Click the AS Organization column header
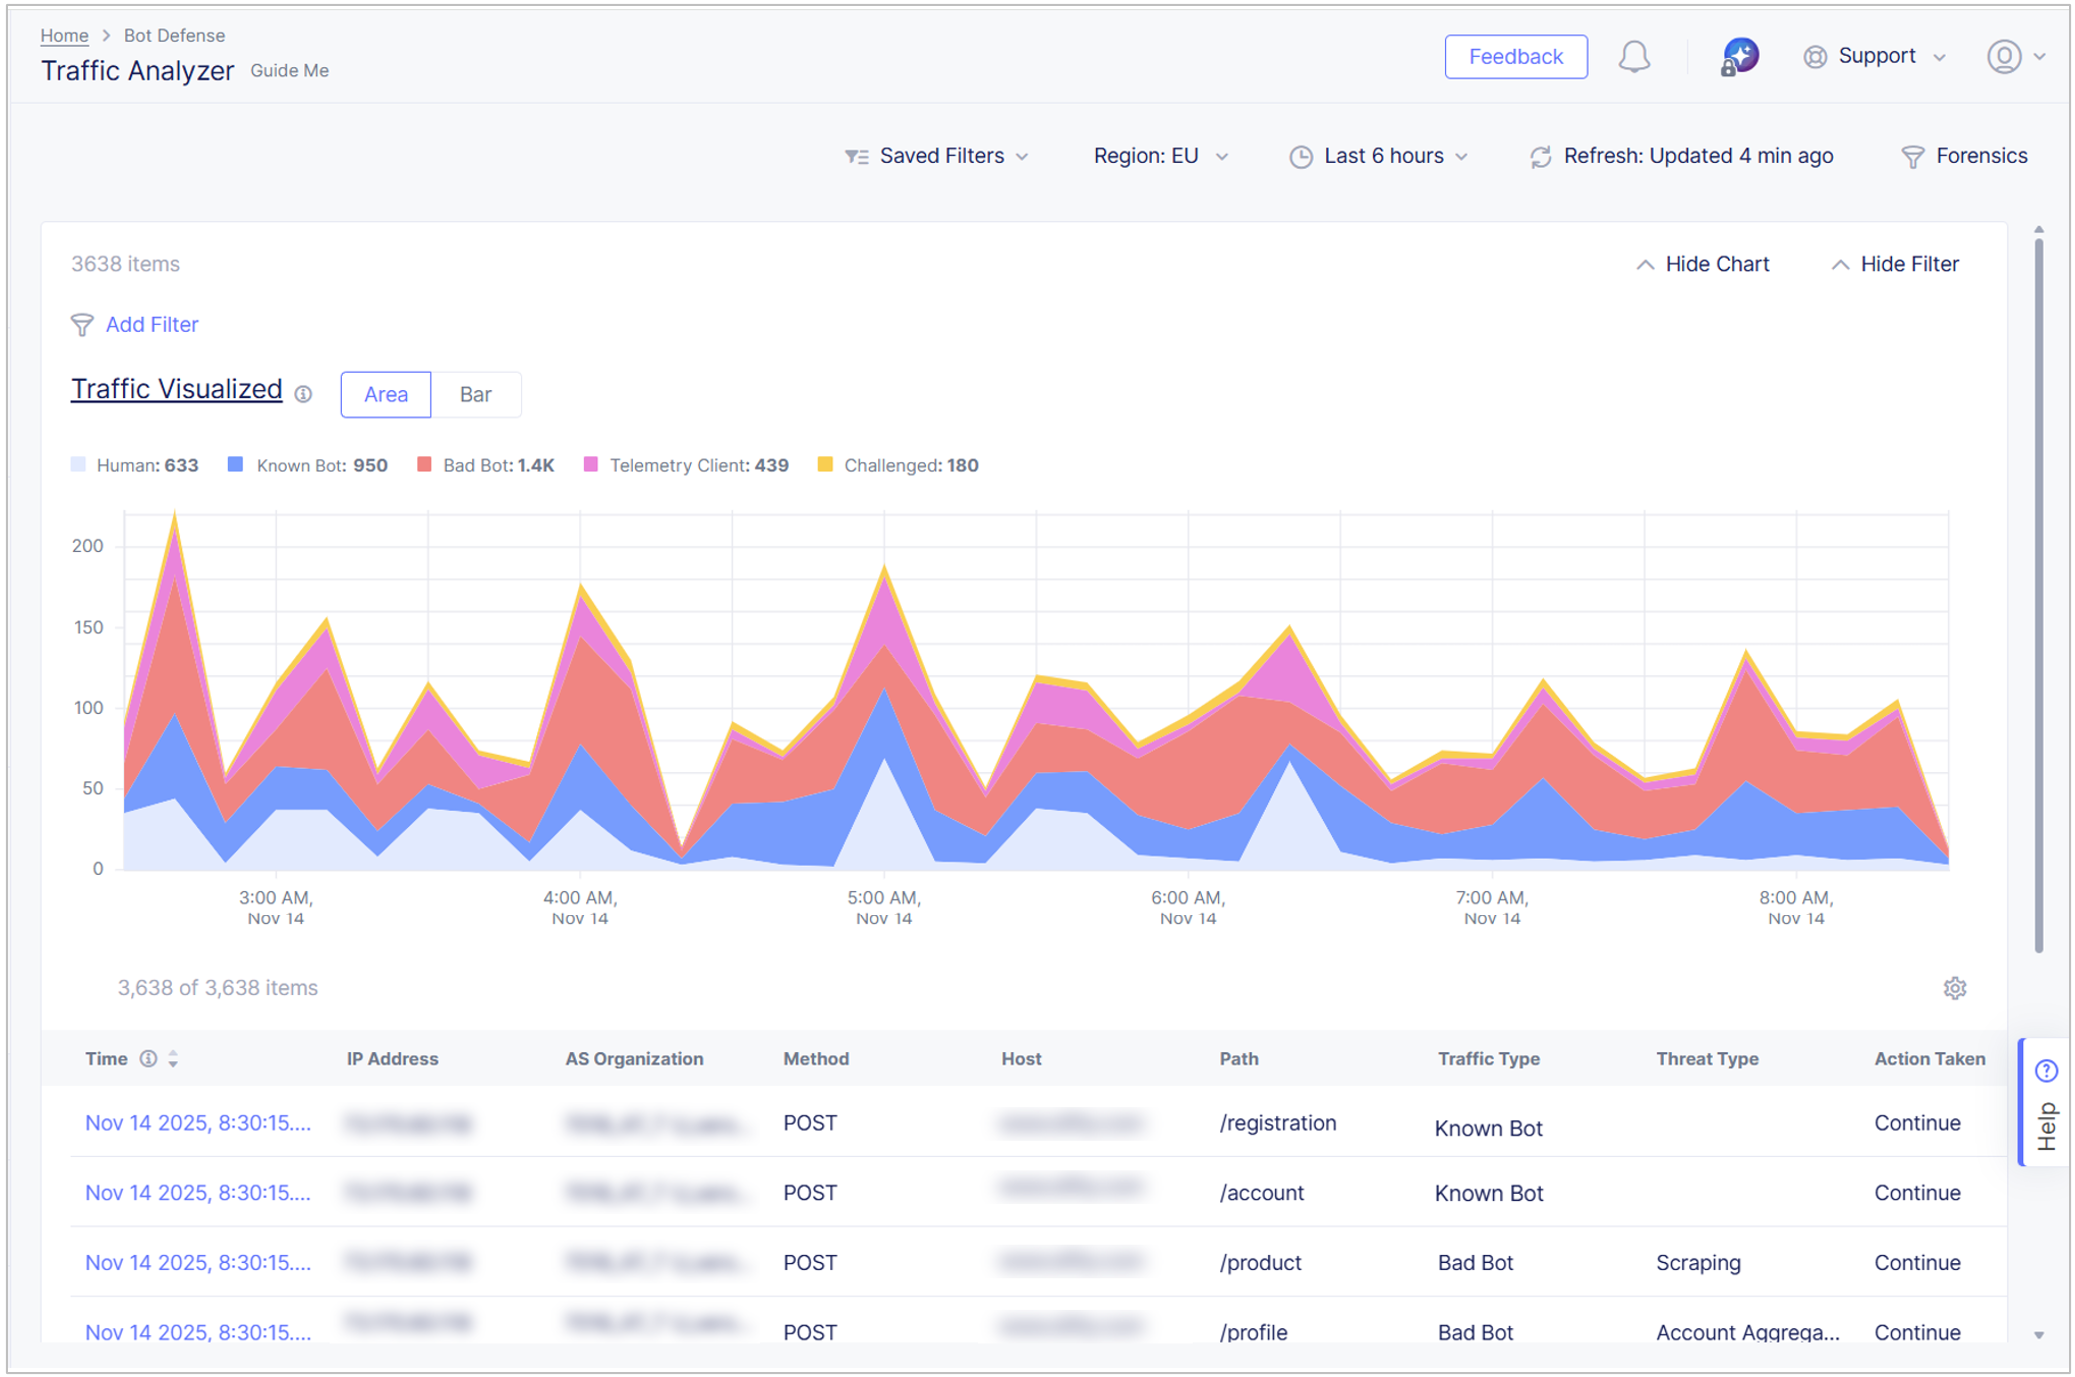The width and height of the screenshot is (2075, 1377). point(634,1059)
